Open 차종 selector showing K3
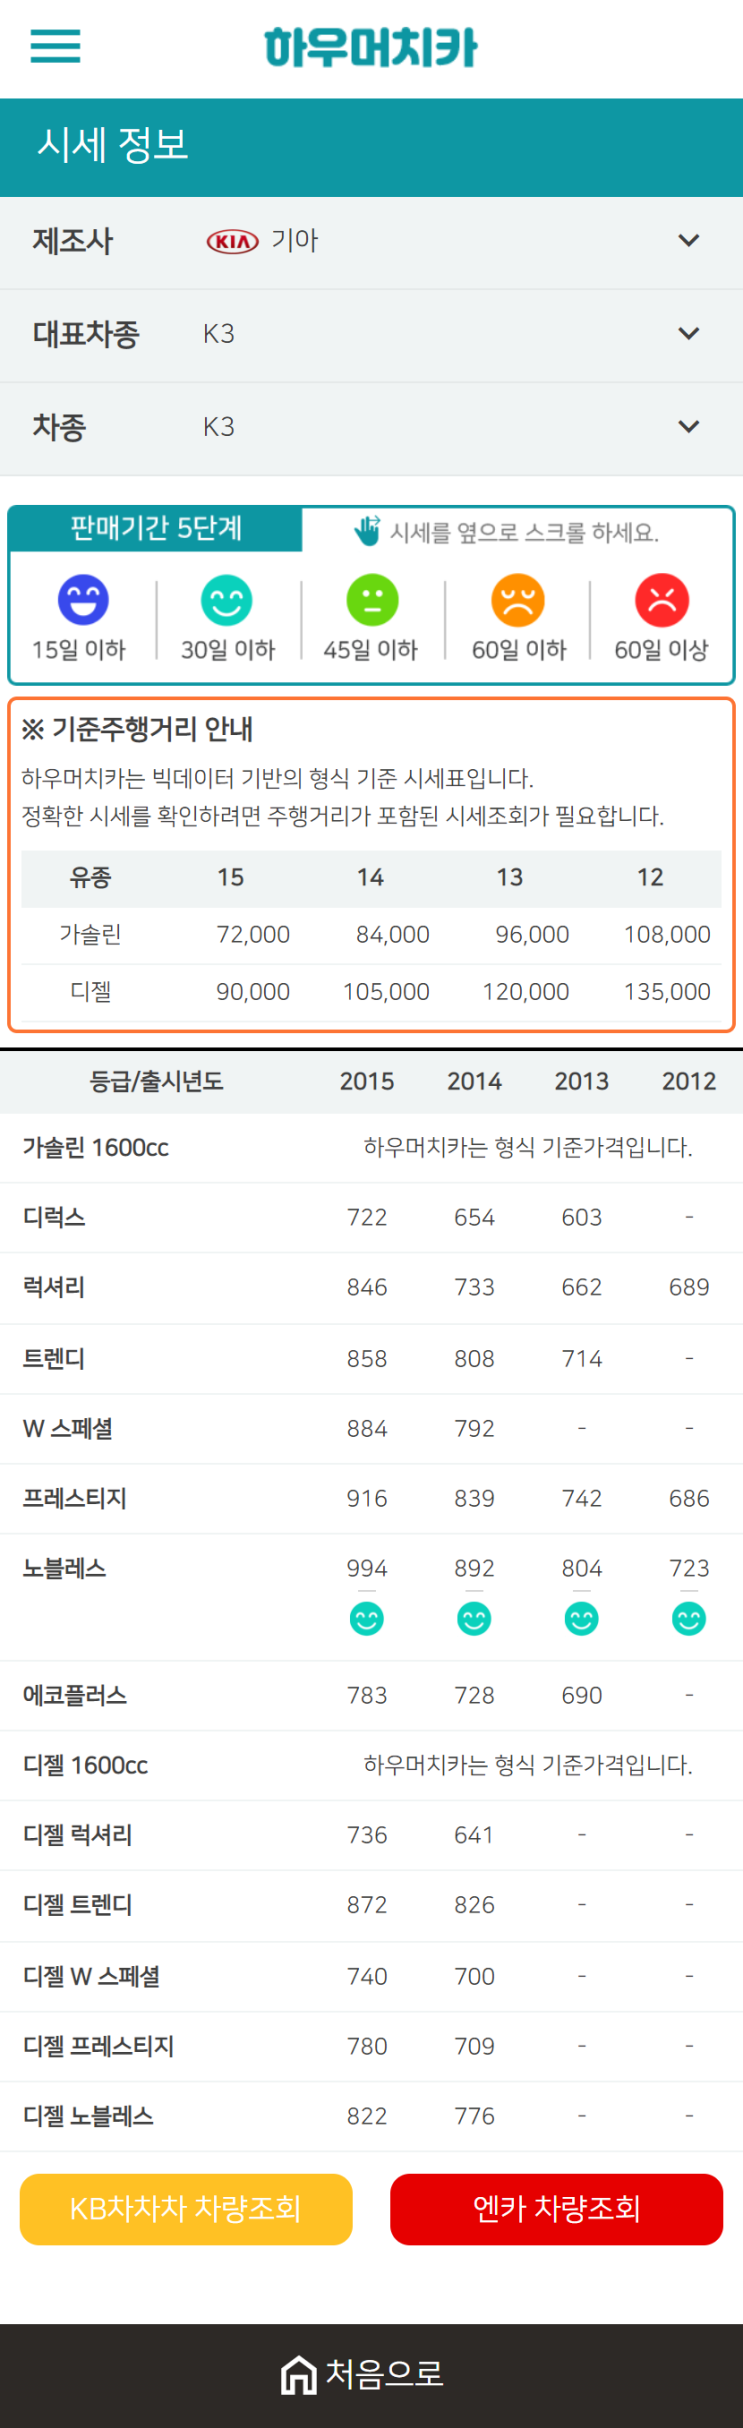 (371, 427)
